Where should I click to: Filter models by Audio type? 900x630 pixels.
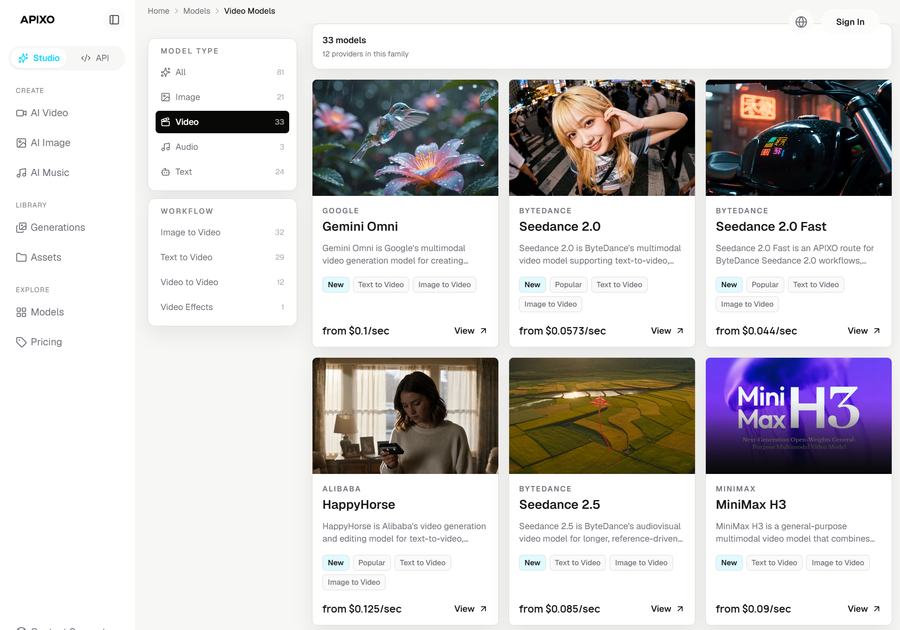point(222,147)
